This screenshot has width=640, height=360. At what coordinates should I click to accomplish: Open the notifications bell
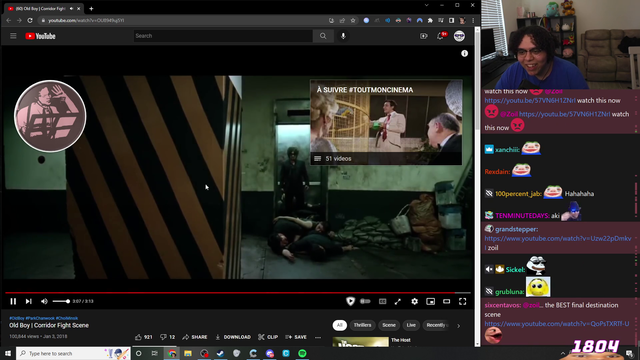(x=441, y=36)
